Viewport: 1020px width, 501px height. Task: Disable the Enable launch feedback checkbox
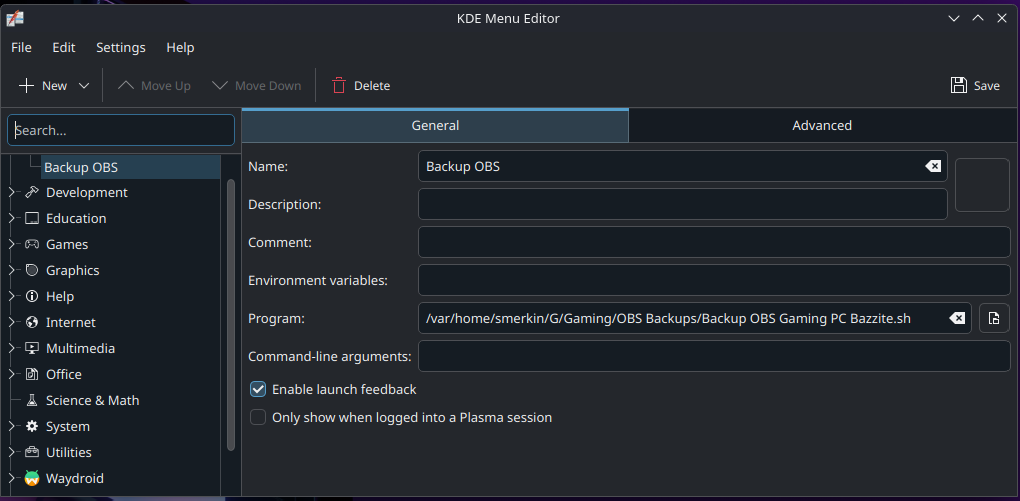coord(258,389)
